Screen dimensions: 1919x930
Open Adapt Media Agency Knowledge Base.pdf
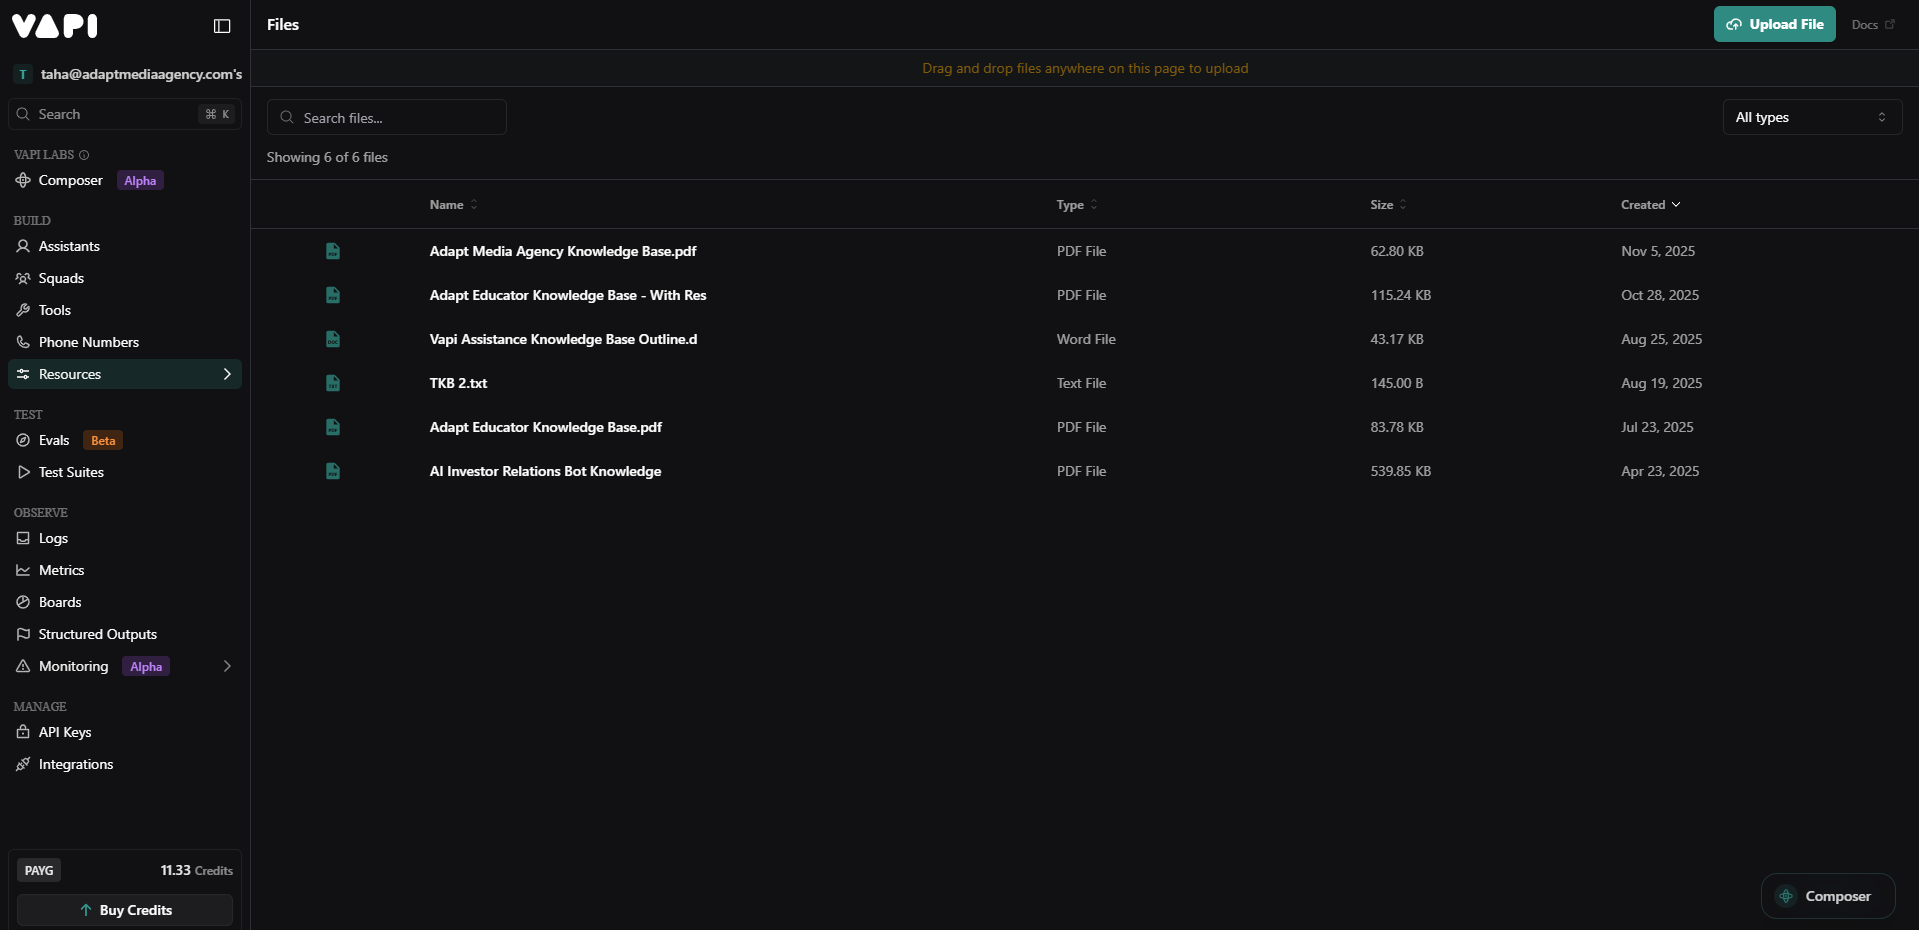(563, 251)
